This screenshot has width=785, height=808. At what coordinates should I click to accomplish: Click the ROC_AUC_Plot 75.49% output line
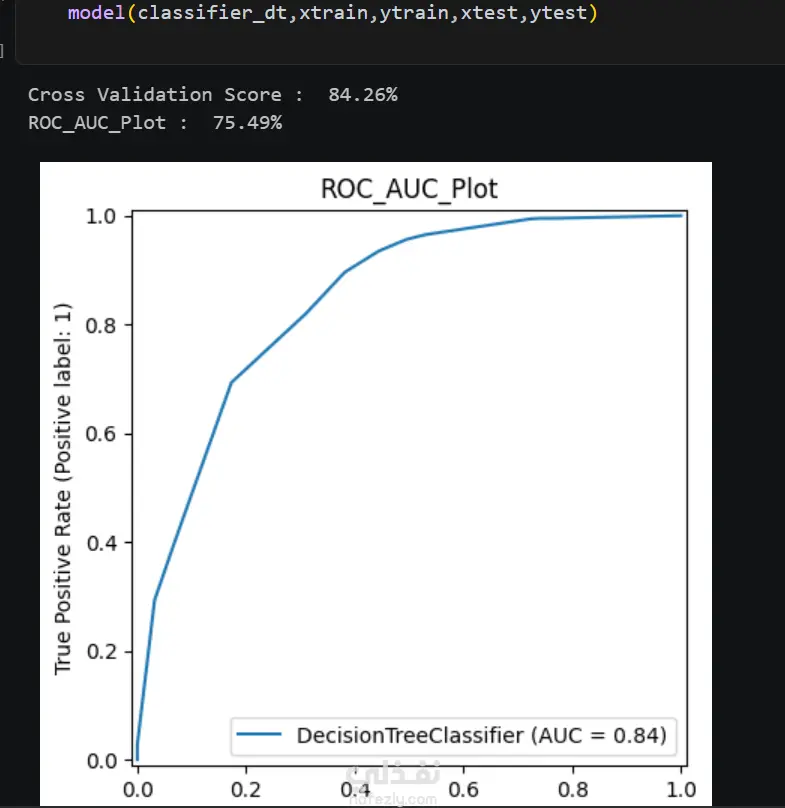155,123
